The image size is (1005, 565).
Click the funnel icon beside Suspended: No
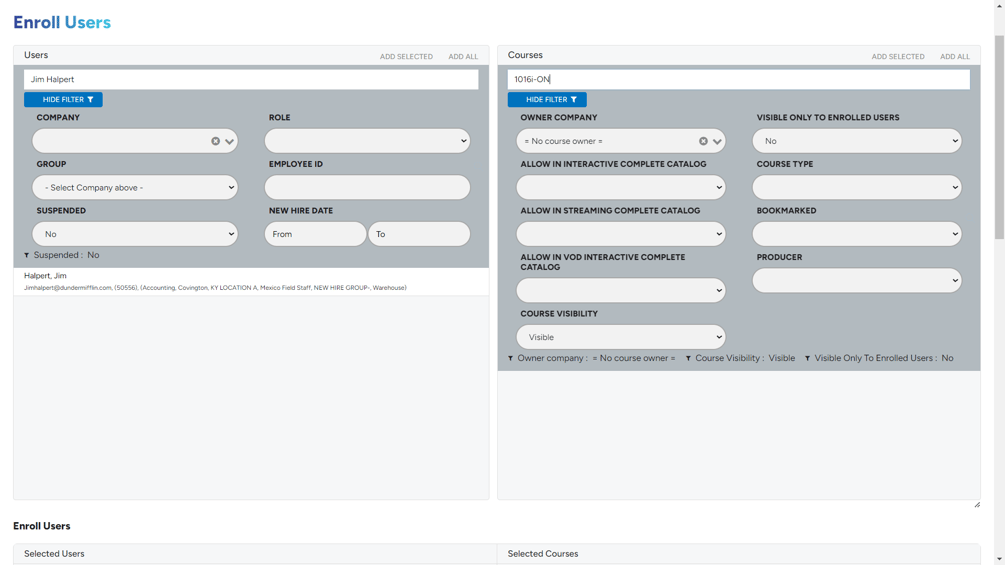pyautogui.click(x=27, y=255)
